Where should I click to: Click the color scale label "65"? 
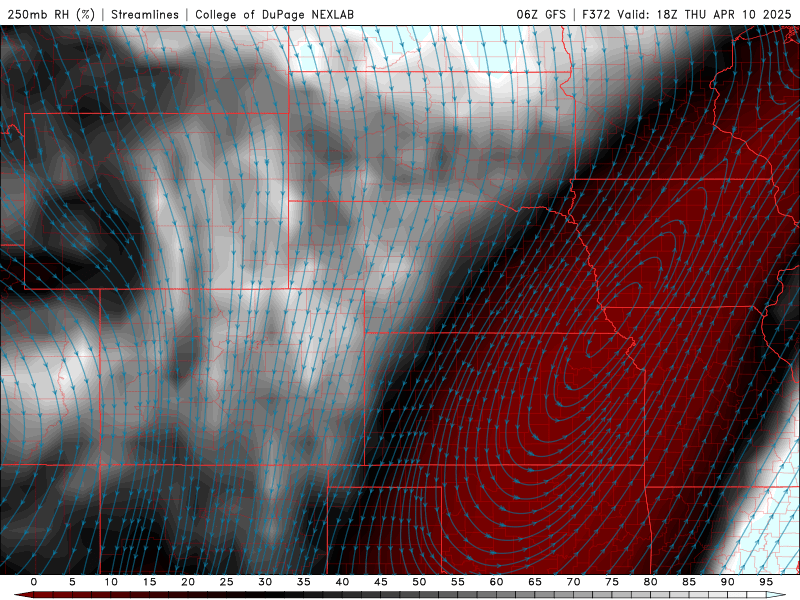[x=535, y=582]
